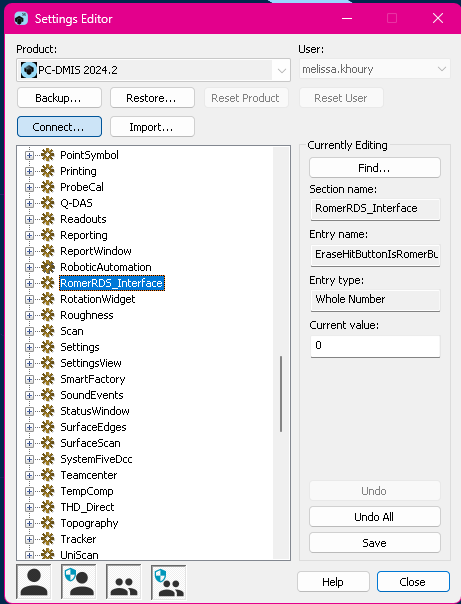461x604 pixels.
Task: Expand the Settings tree node
Action: pyautogui.click(x=29, y=347)
